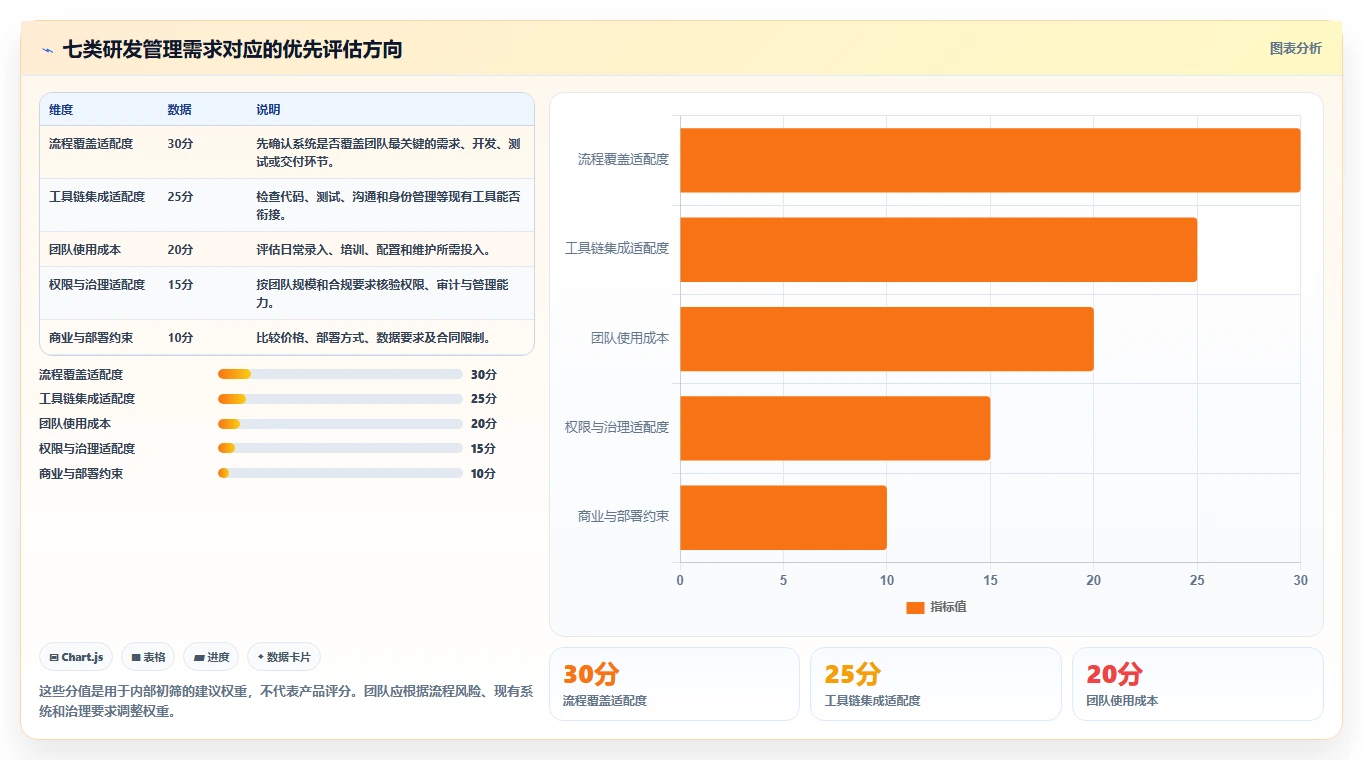The width and height of the screenshot is (1363, 760).
Task: Click the chart bar for 商业与部署约束
Action: point(783,517)
